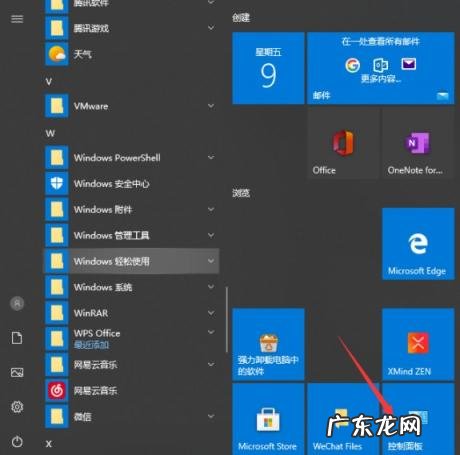This screenshot has height=455, width=460.
Task: Click the VMware folder icon
Action: (x=57, y=106)
